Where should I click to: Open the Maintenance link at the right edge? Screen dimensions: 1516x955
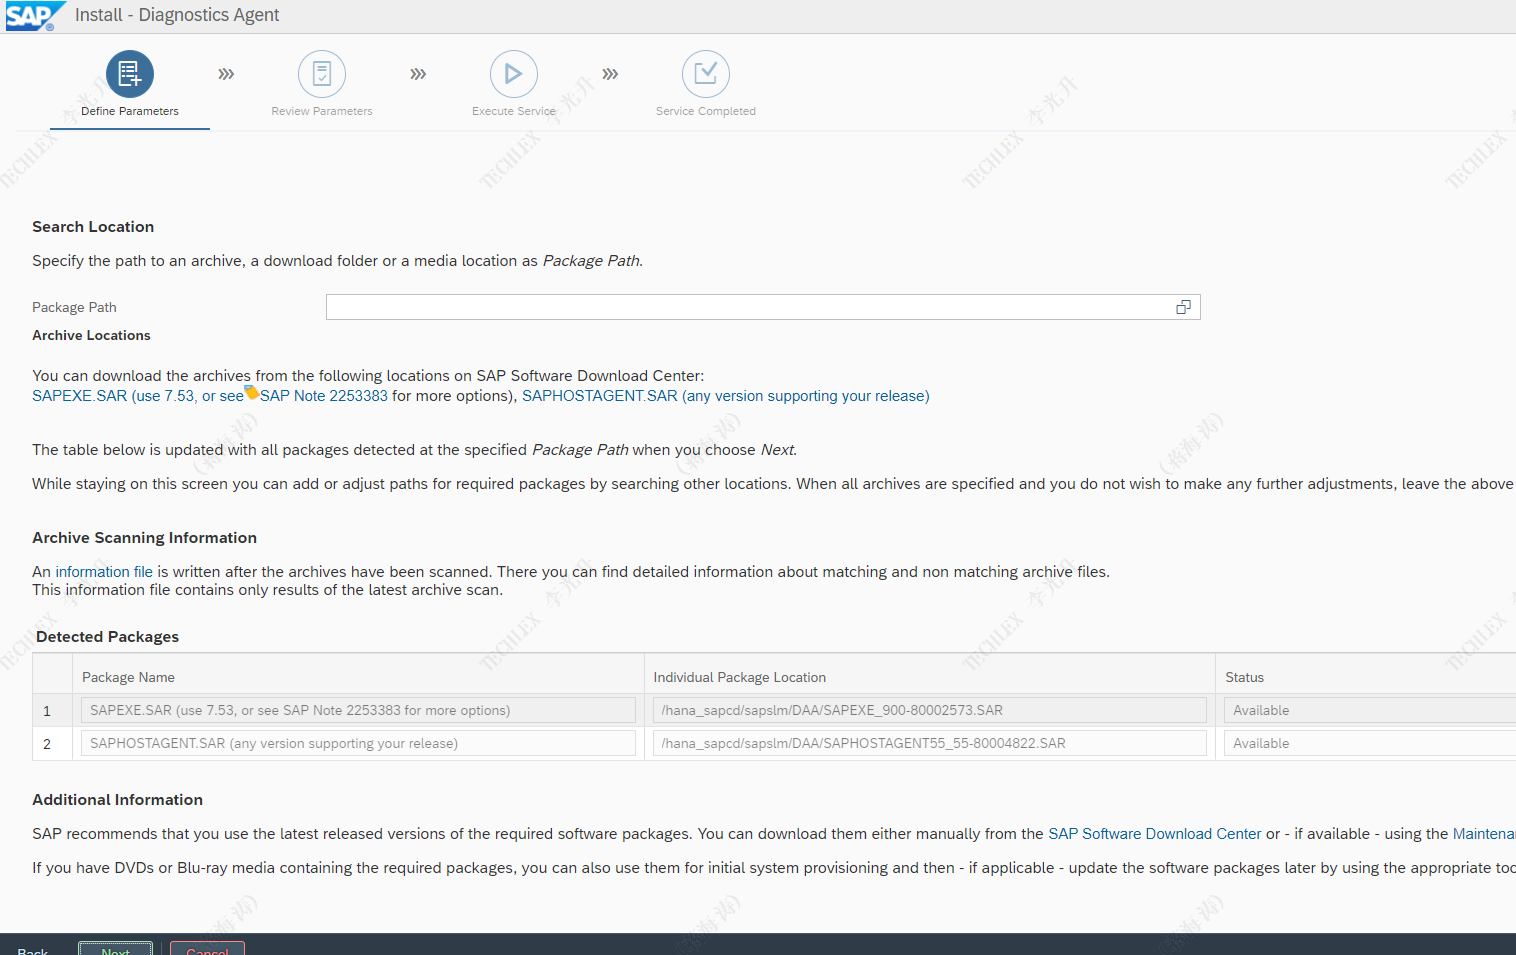click(1484, 834)
